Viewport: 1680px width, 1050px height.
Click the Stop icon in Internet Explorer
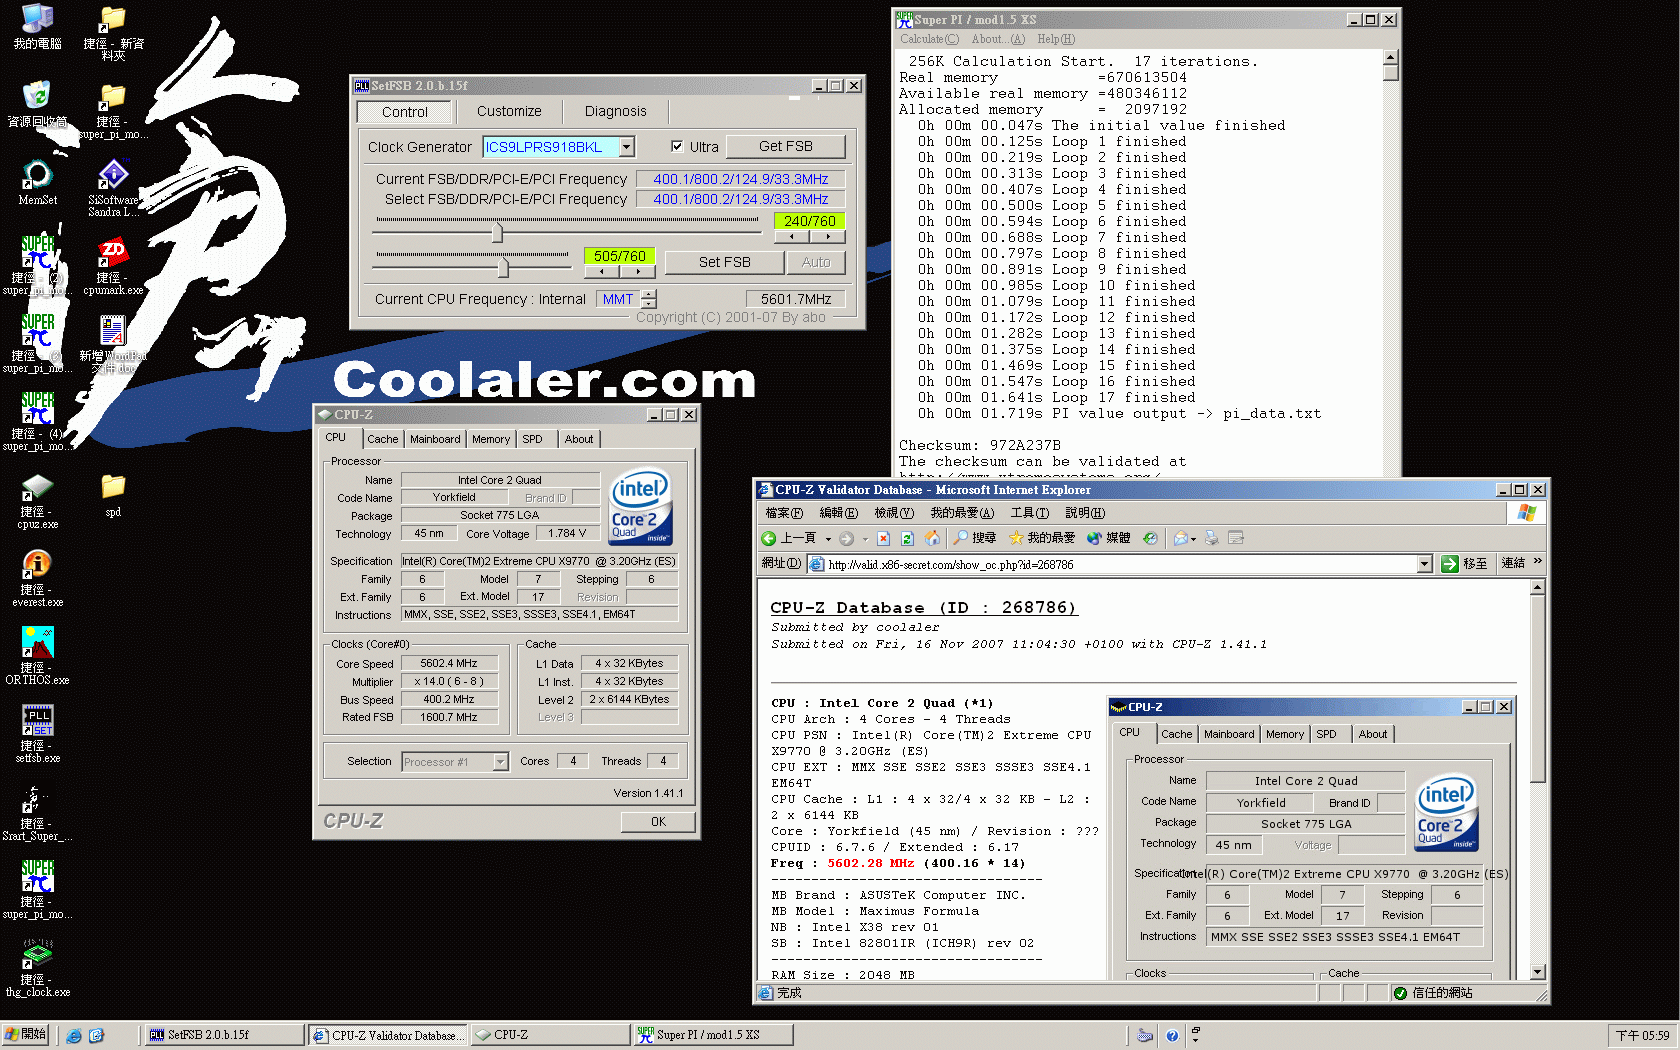[x=883, y=538]
